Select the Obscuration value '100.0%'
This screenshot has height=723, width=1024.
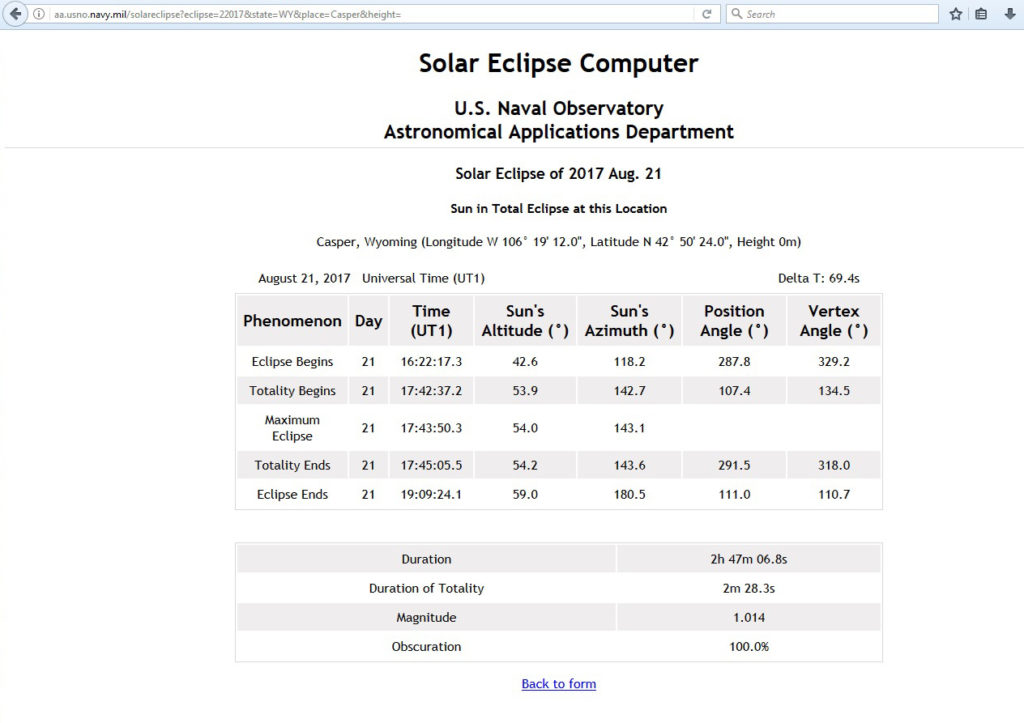pos(748,646)
